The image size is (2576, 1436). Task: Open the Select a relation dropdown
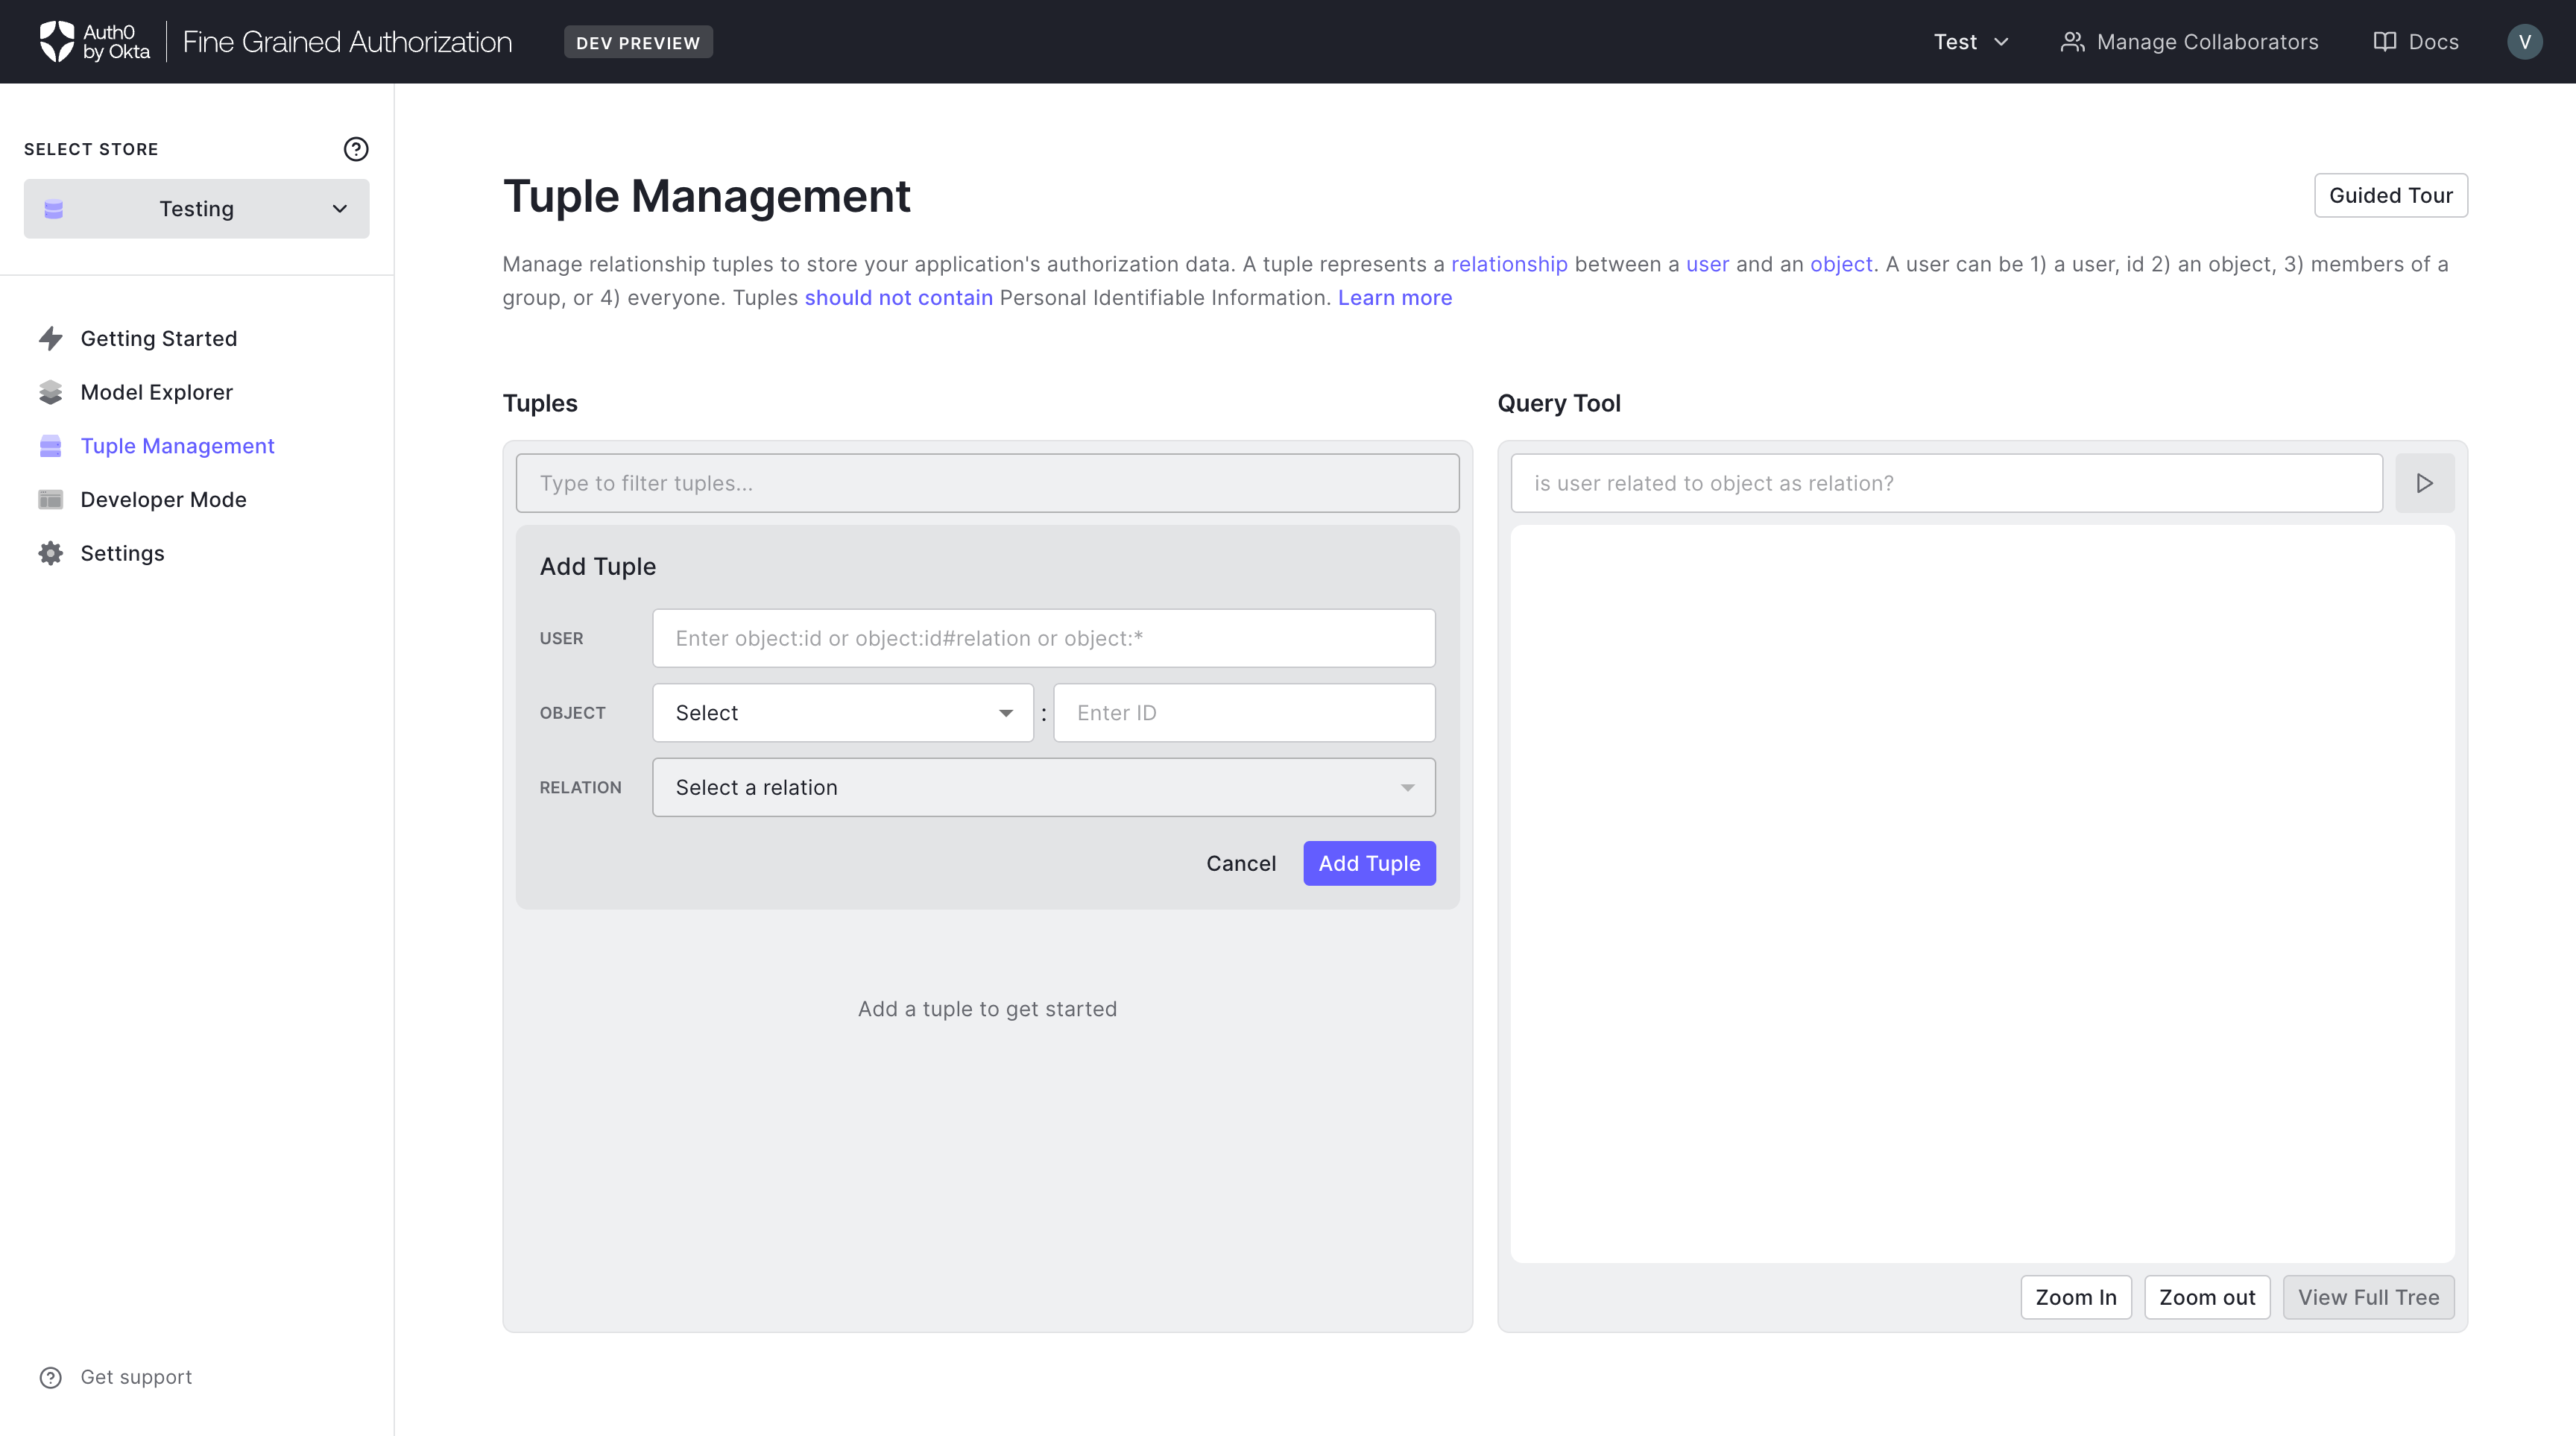(1044, 788)
